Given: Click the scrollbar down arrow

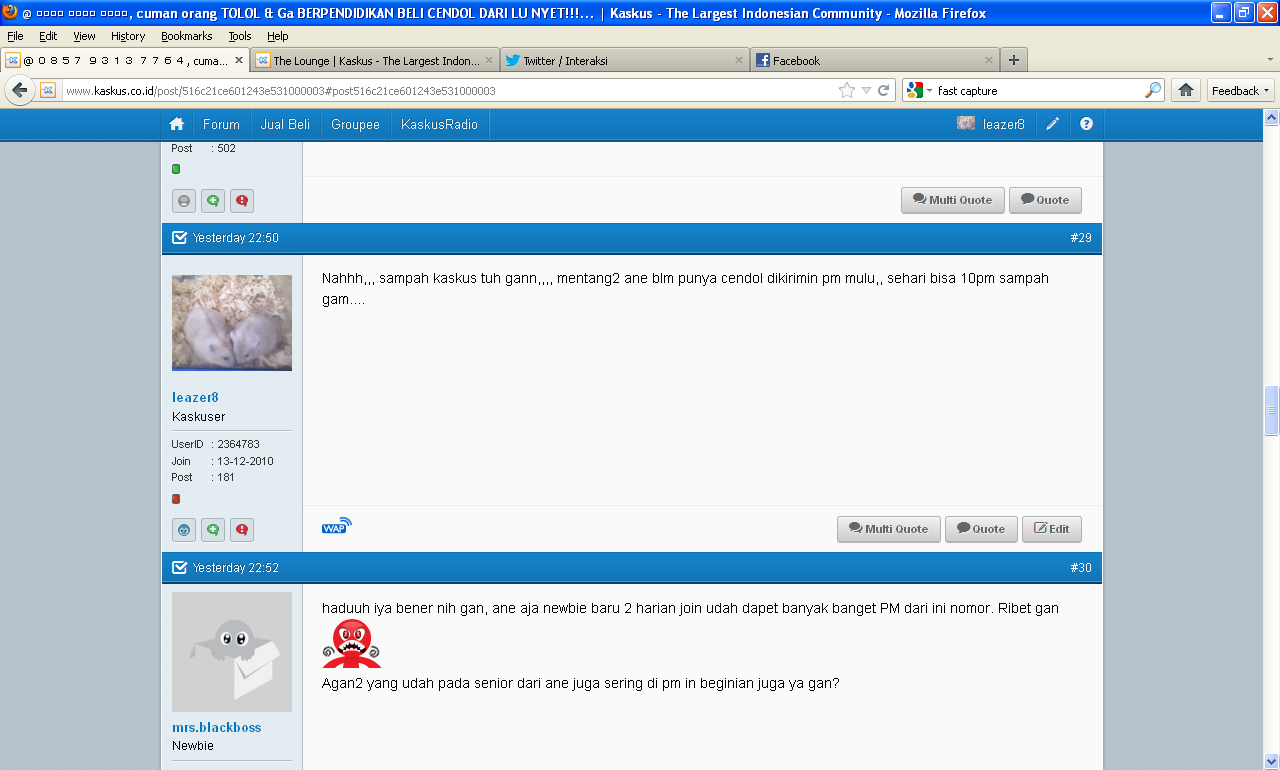Looking at the screenshot, I should (1271, 761).
